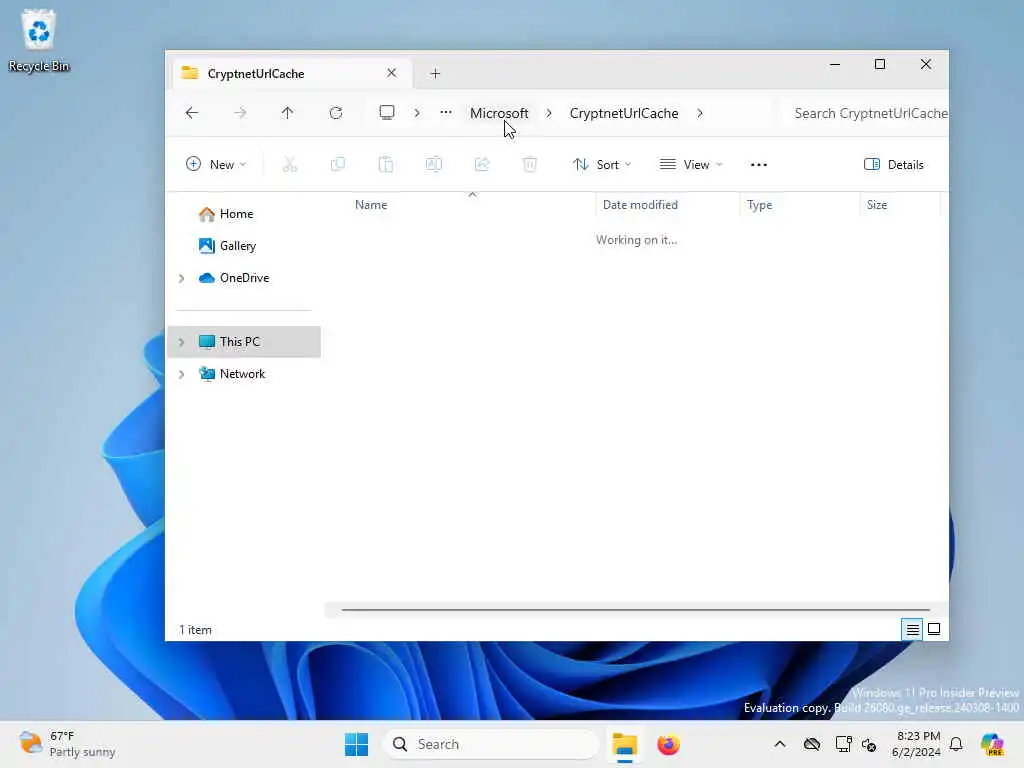The height and width of the screenshot is (768, 1024).
Task: Open the New item dropdown
Action: [216, 165]
